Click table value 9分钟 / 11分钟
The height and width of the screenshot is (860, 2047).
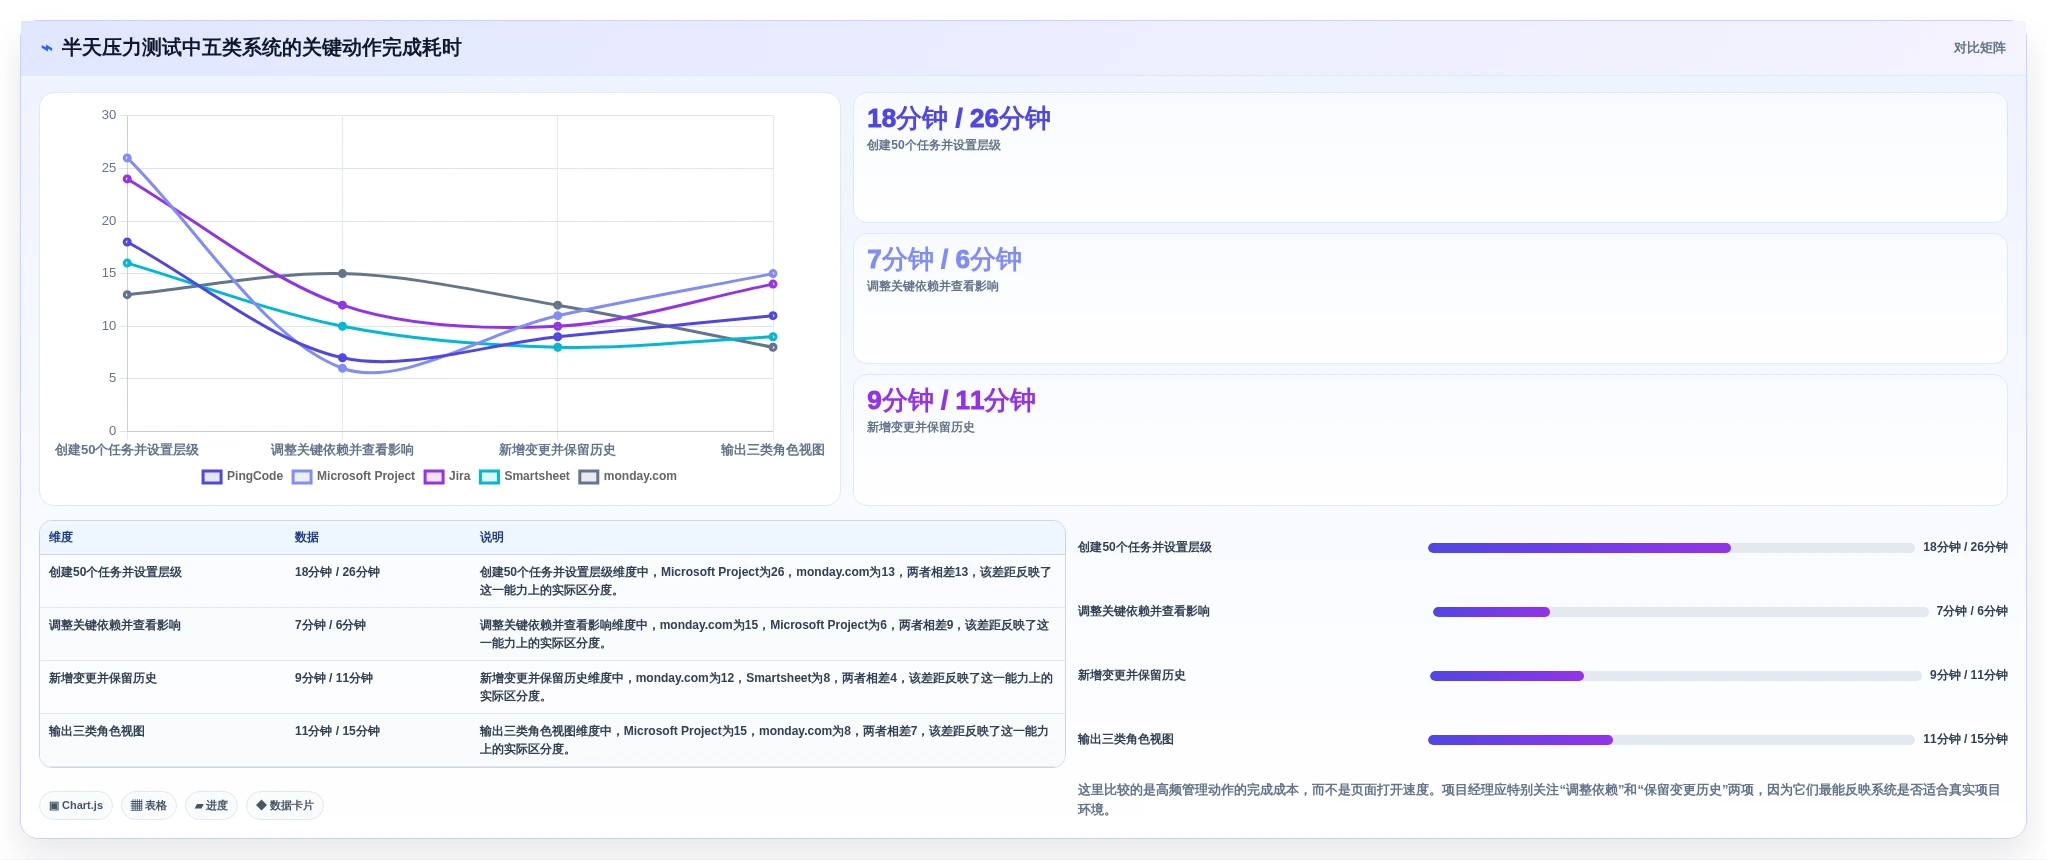pos(334,678)
